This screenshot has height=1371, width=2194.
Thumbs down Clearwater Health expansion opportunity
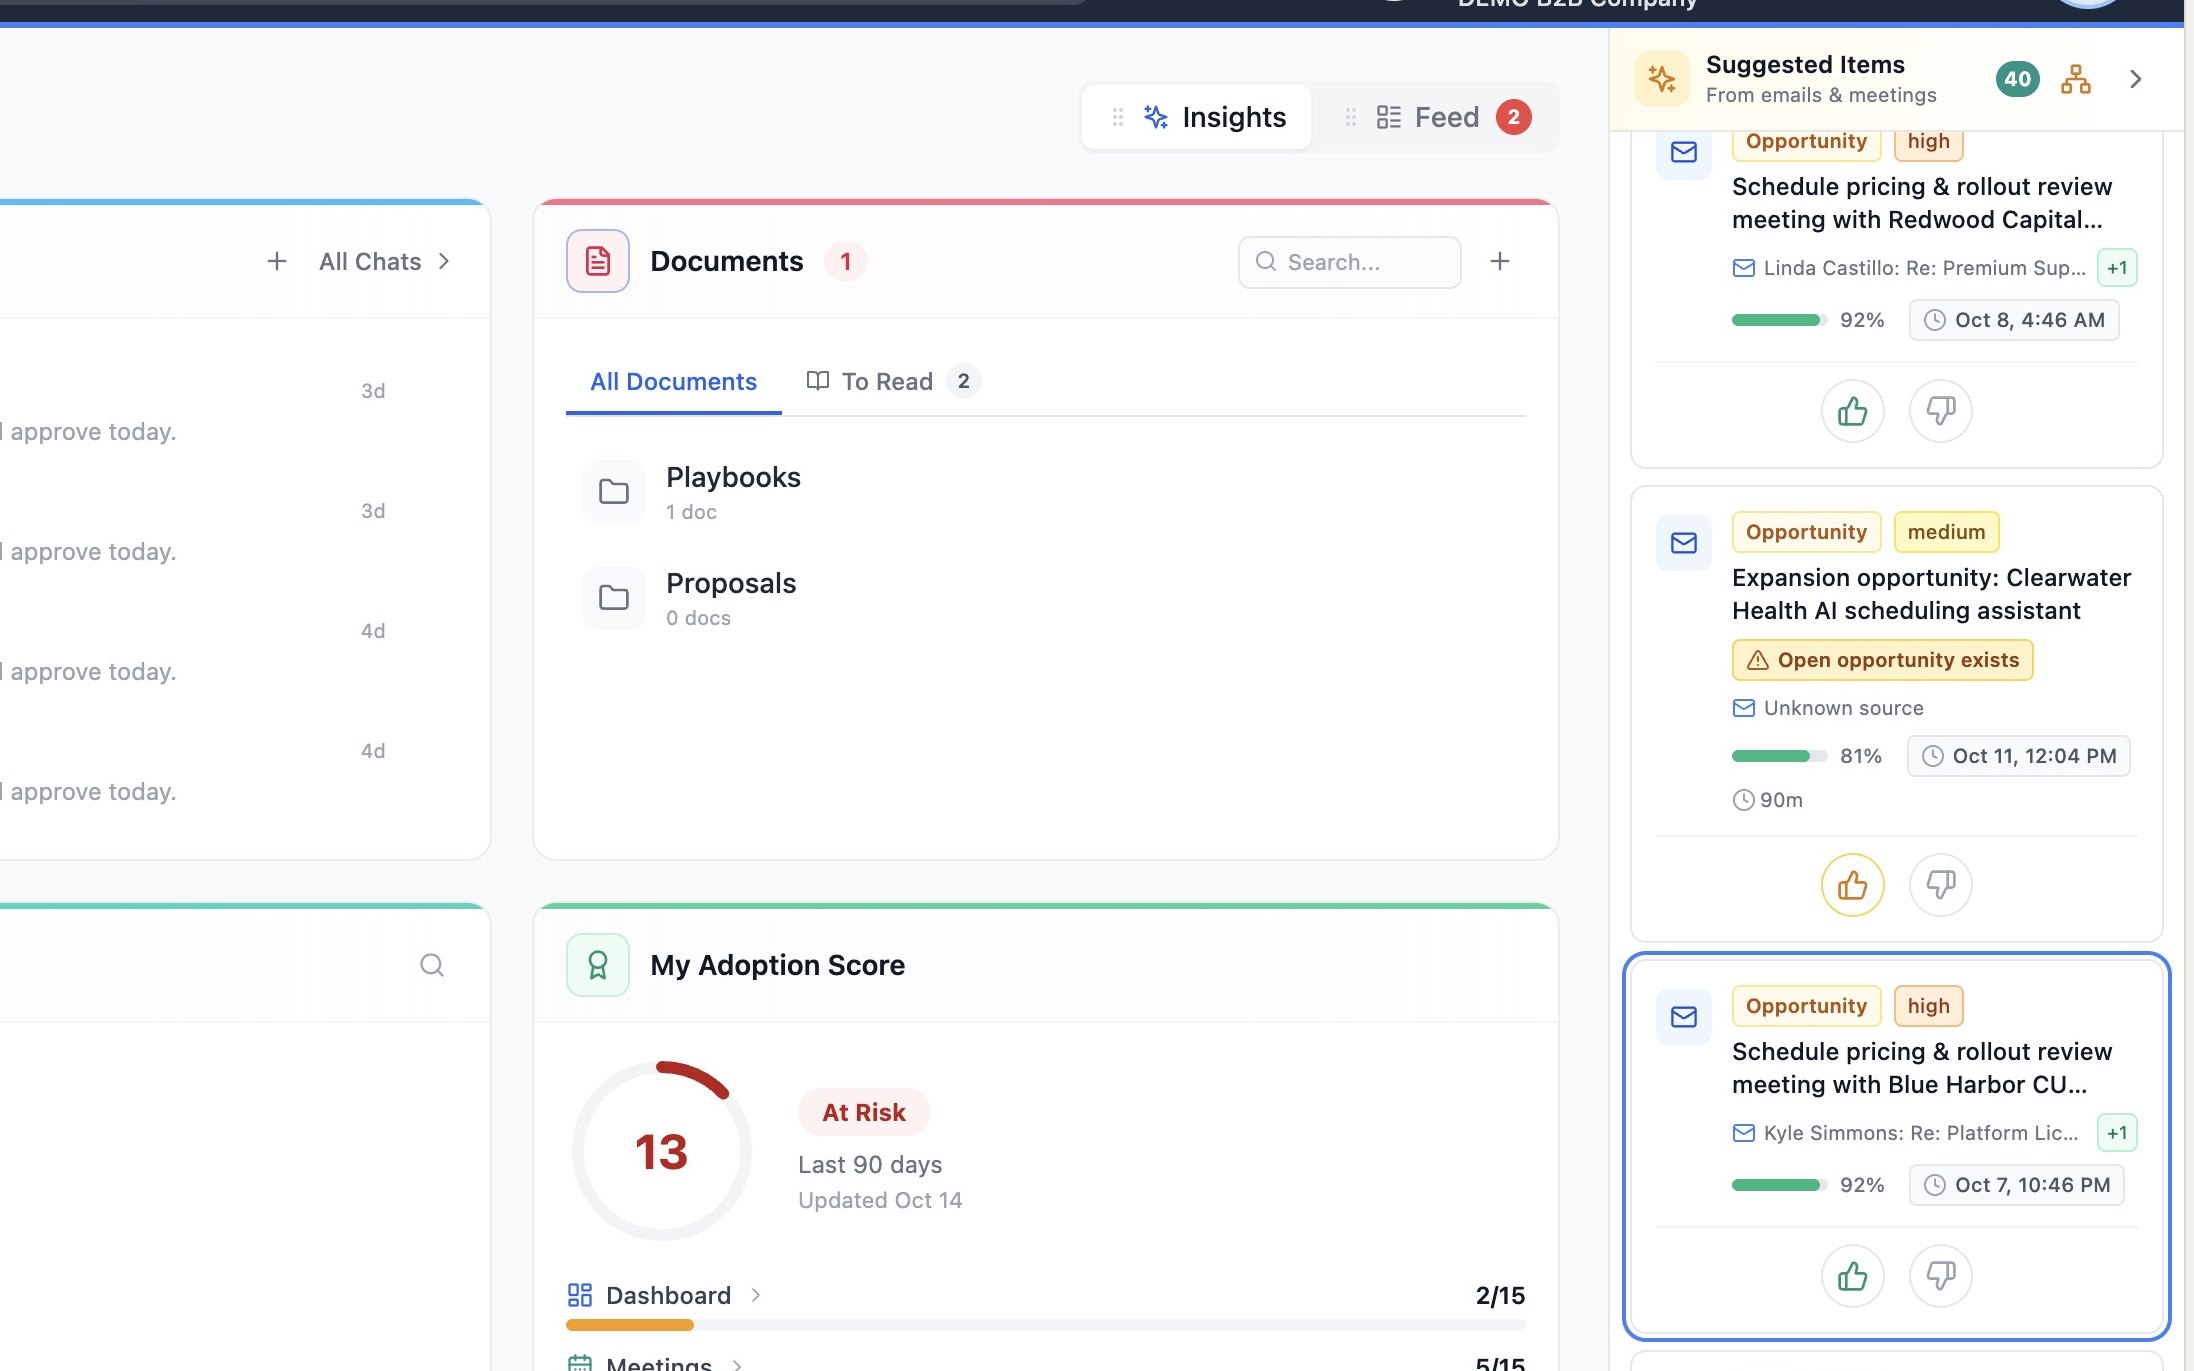tap(1940, 885)
